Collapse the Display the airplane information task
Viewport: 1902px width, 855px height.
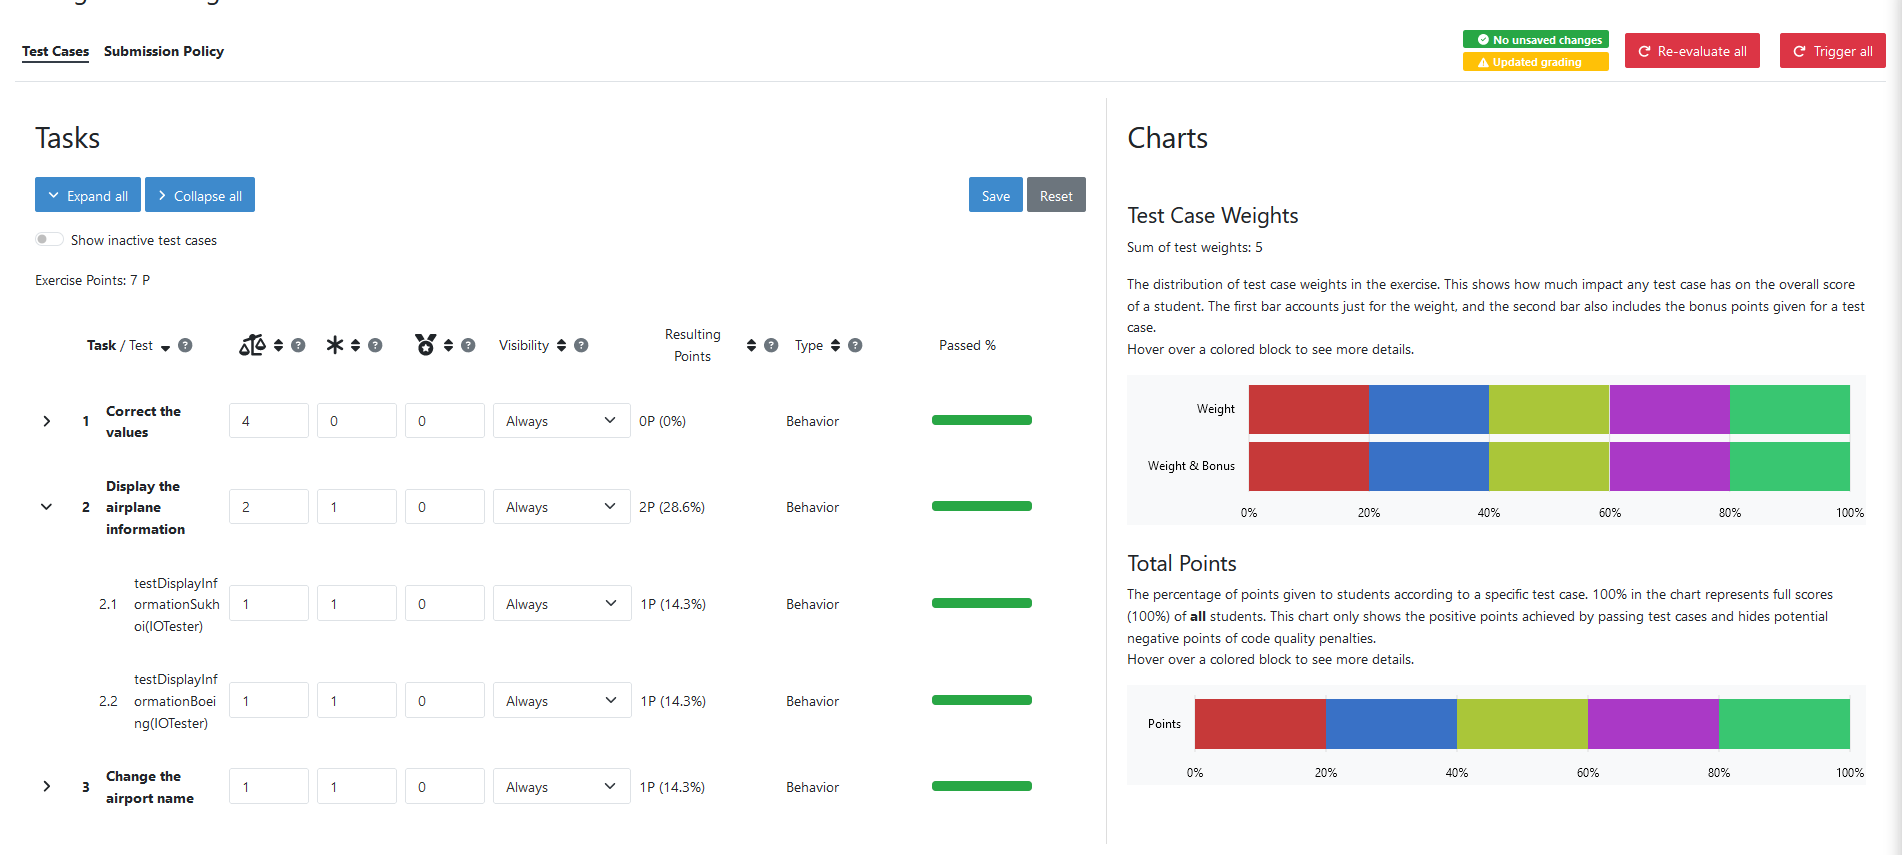pyautogui.click(x=47, y=507)
